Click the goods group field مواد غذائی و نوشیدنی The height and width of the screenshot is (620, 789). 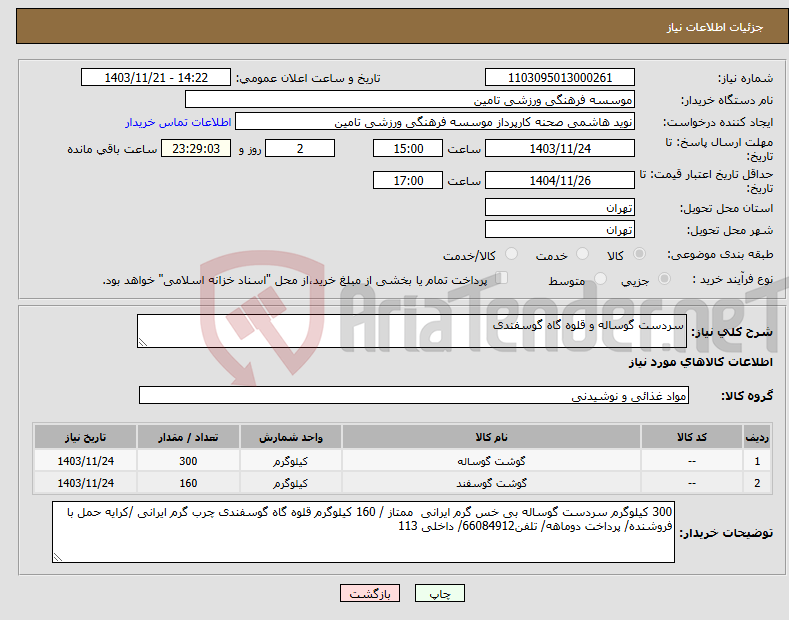tap(414, 396)
